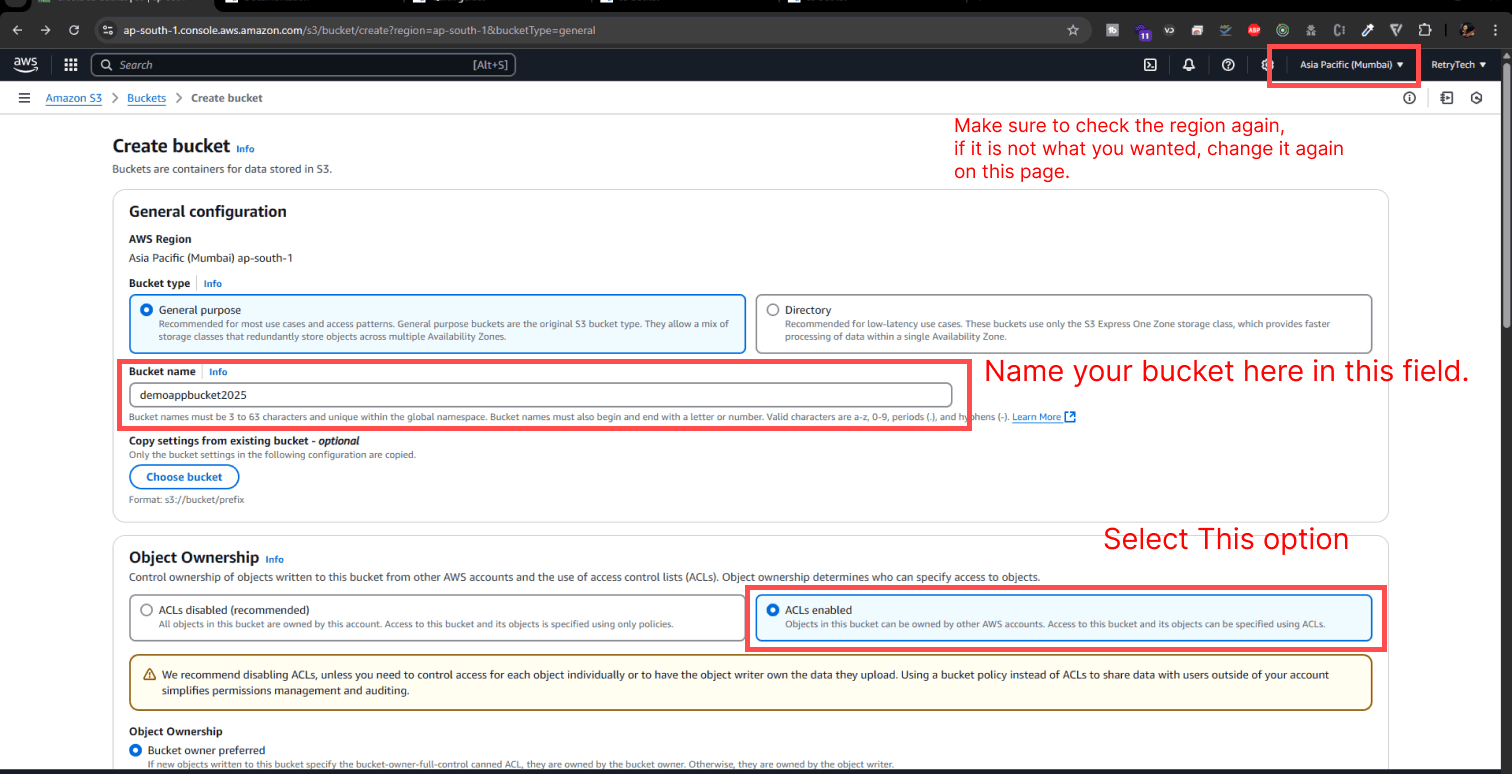Click the info circle icon near page top right
Screen dimensions: 1512x774
tap(1410, 97)
